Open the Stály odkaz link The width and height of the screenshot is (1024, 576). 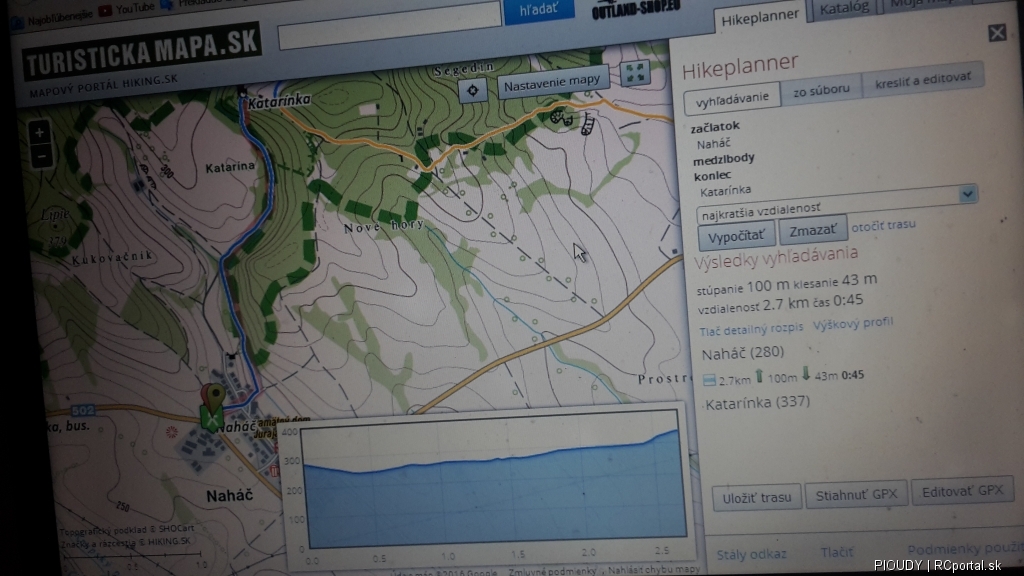pyautogui.click(x=751, y=554)
